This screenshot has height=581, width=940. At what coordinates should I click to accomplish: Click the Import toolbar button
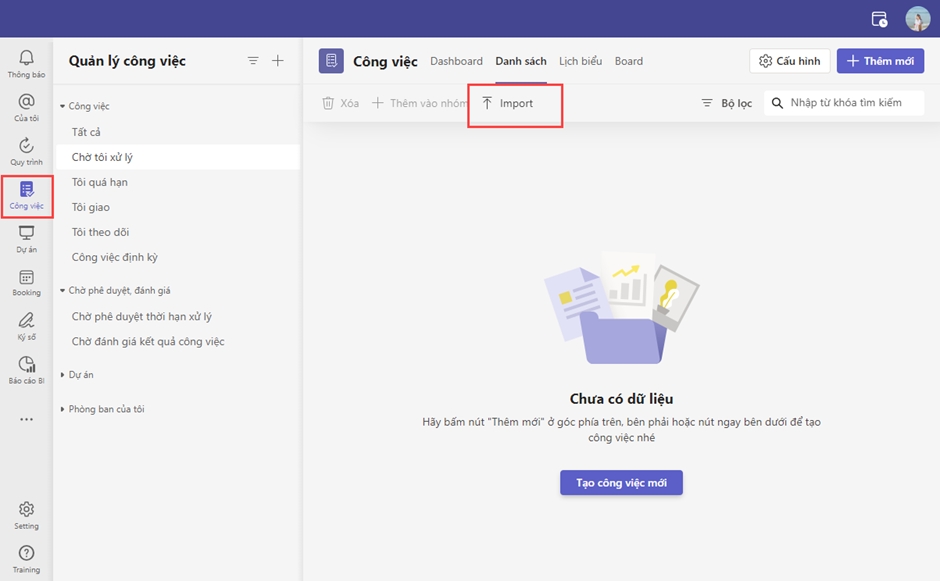coord(508,103)
